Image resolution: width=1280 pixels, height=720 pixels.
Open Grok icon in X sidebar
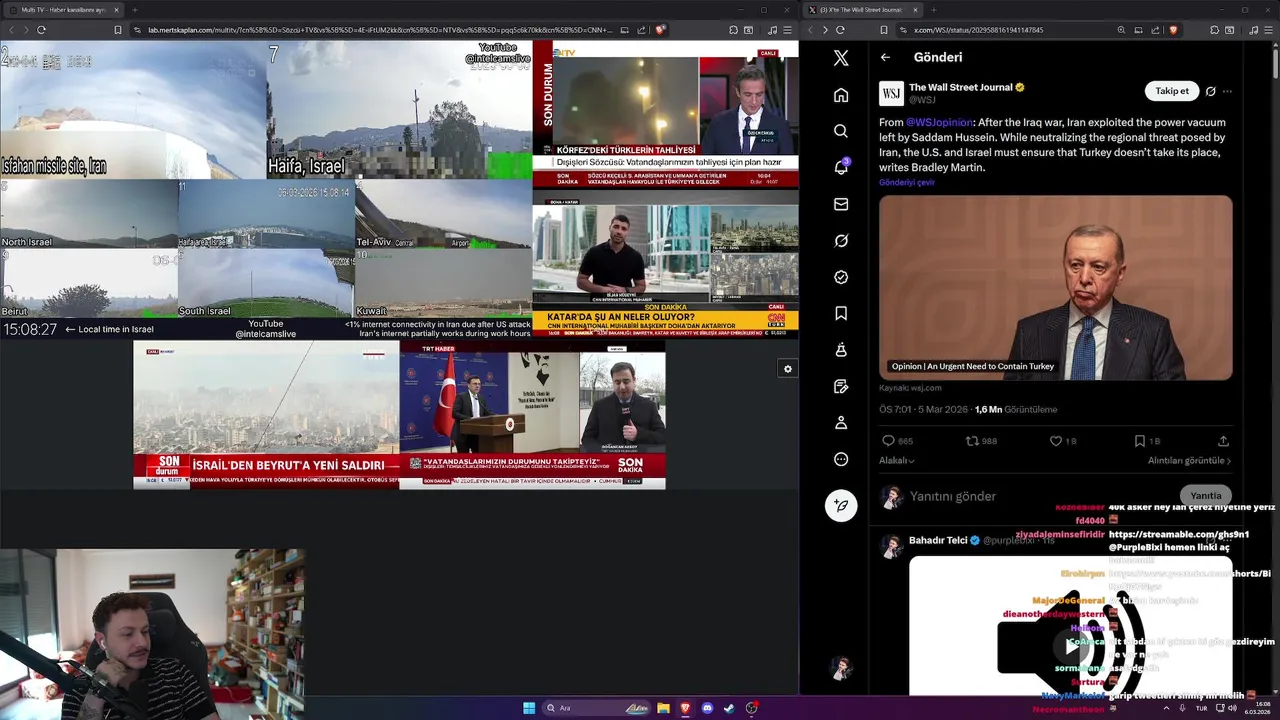[841, 241]
